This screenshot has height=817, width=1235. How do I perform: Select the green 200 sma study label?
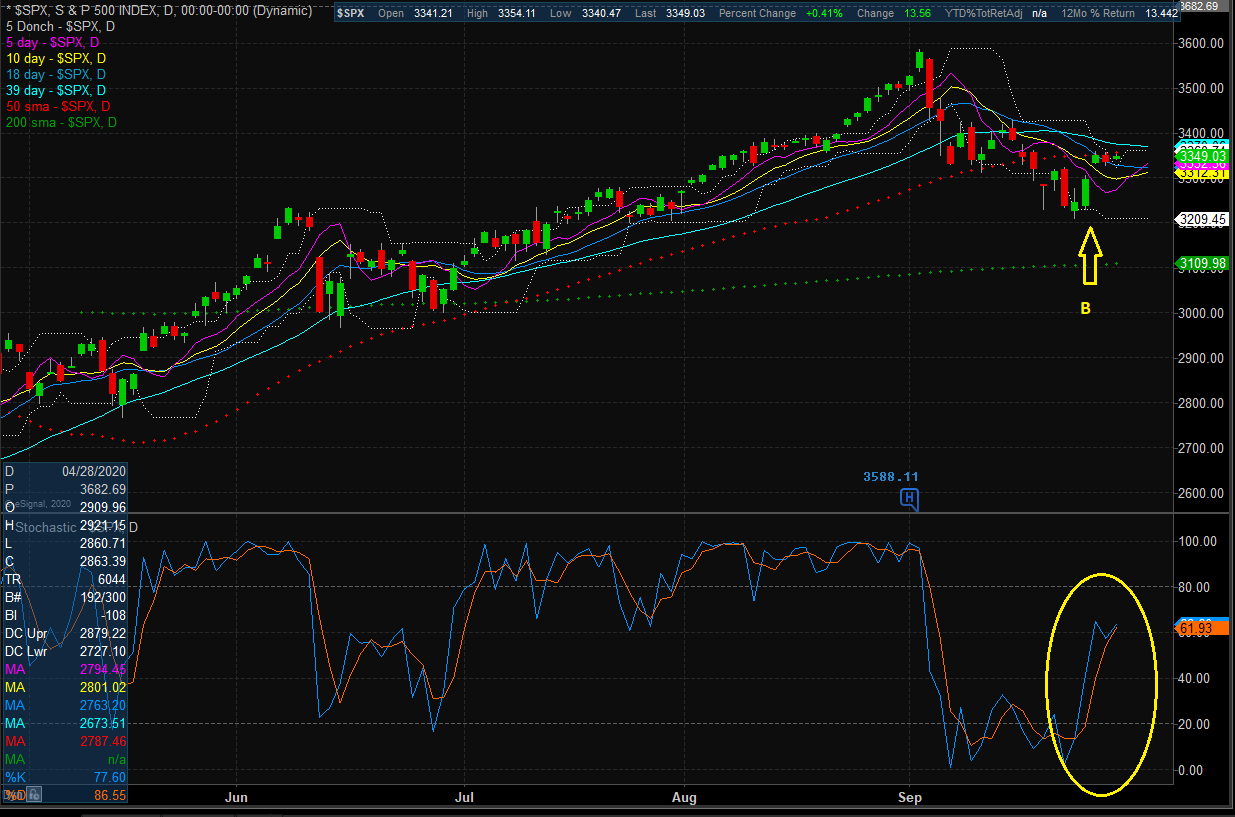(62, 122)
